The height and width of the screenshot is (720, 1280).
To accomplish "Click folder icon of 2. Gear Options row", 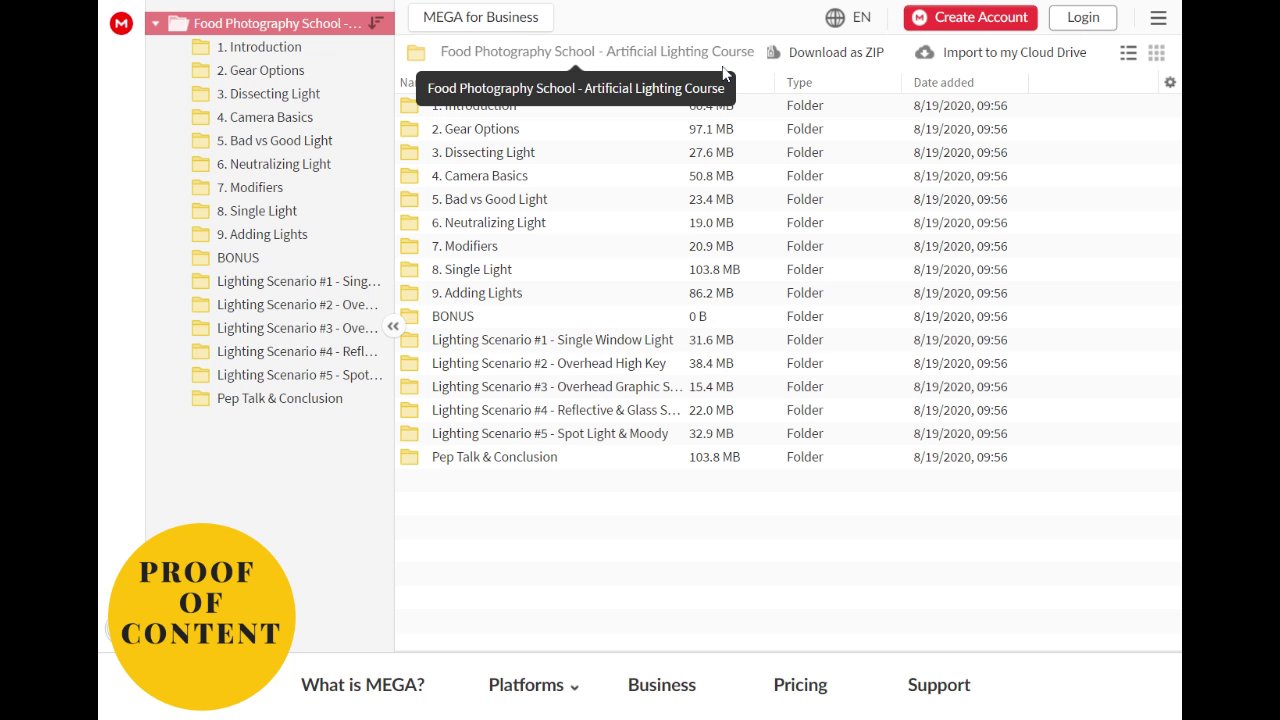I will [409, 129].
